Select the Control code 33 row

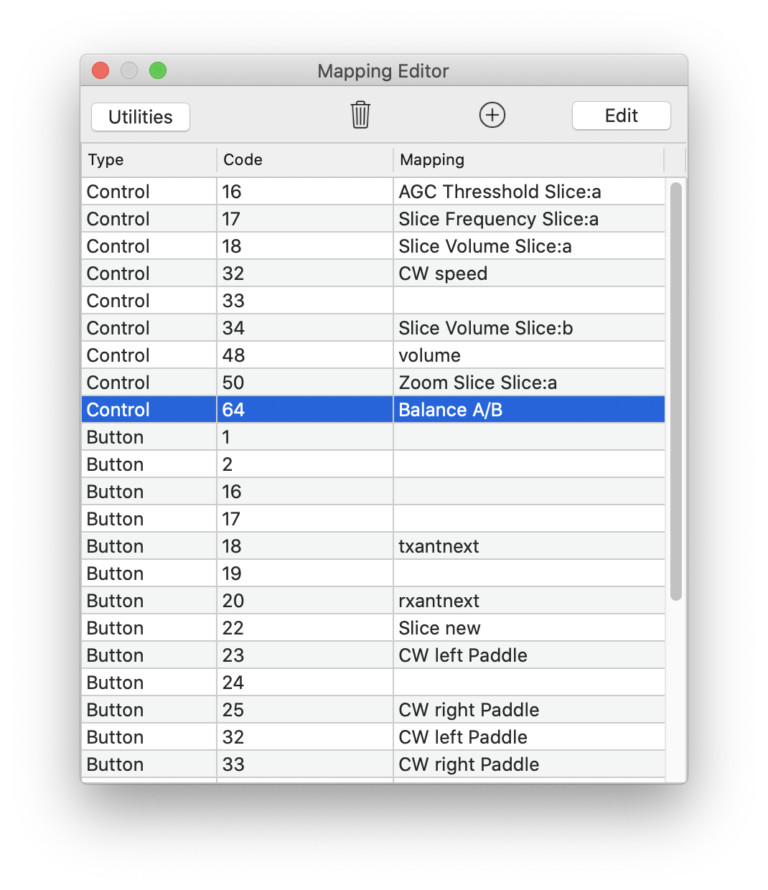pyautogui.click(x=373, y=301)
